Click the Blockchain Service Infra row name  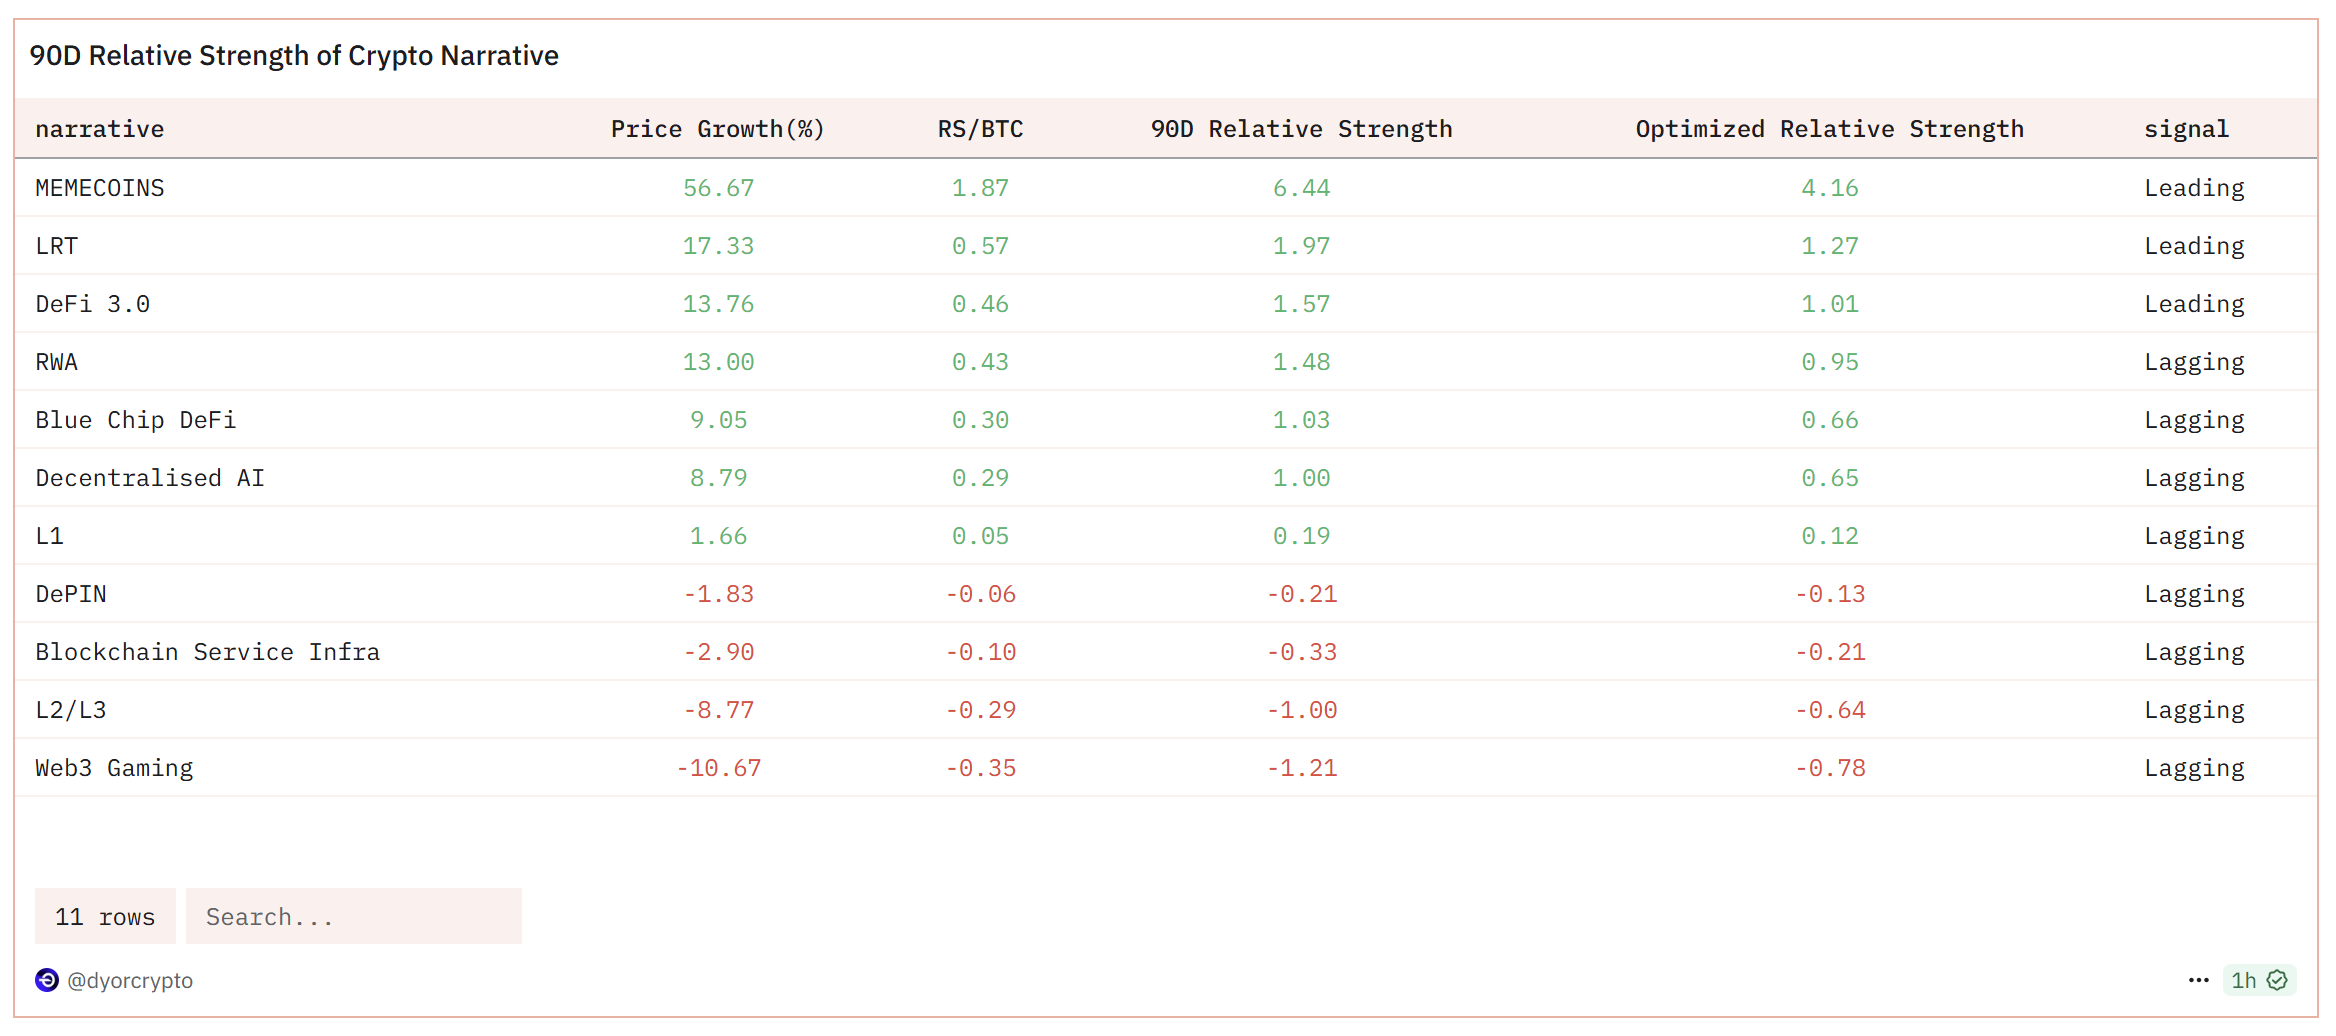pyautogui.click(x=208, y=652)
